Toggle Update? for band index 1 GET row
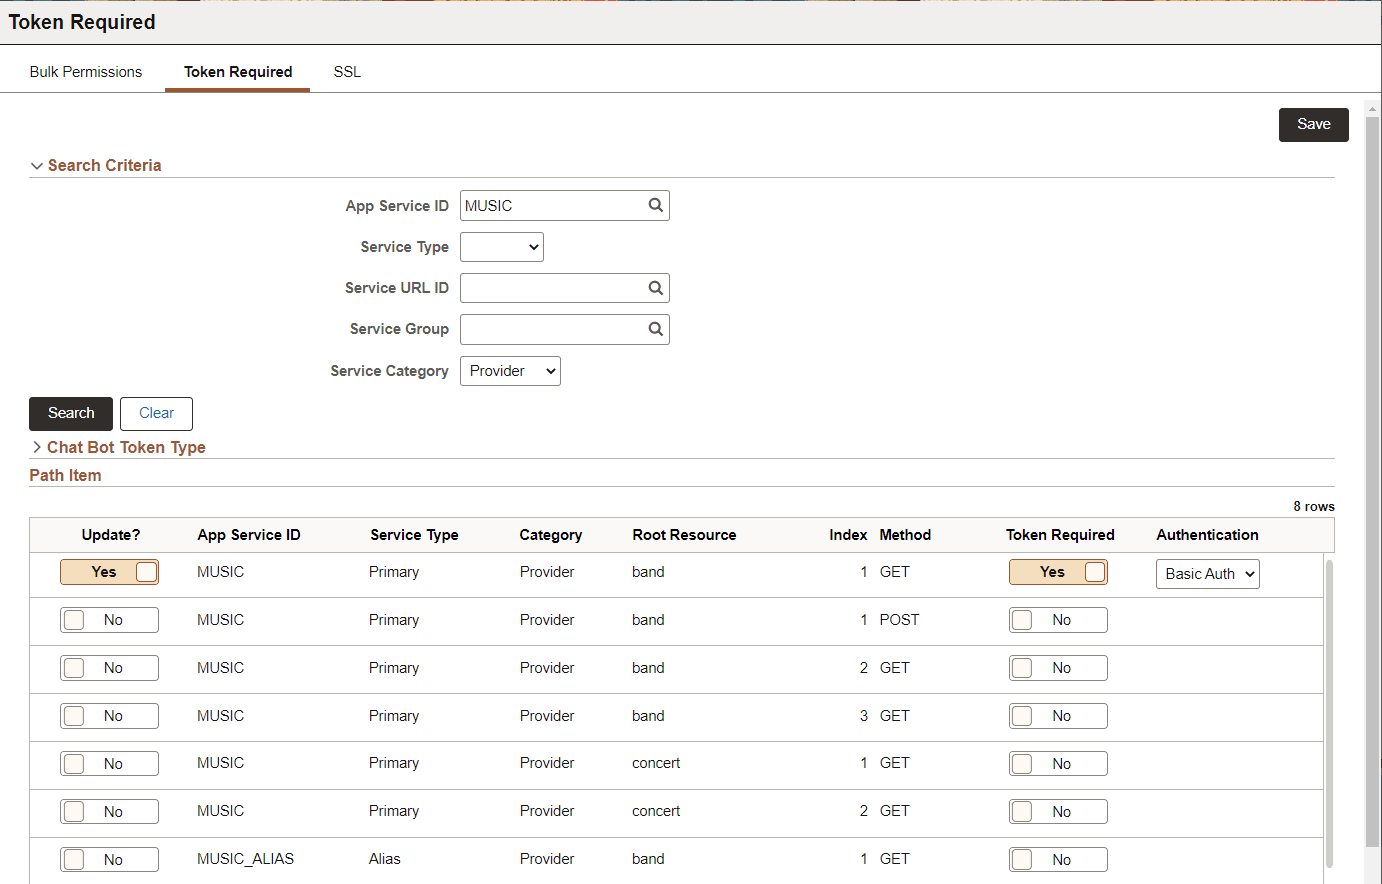1382x884 pixels. 109,572
